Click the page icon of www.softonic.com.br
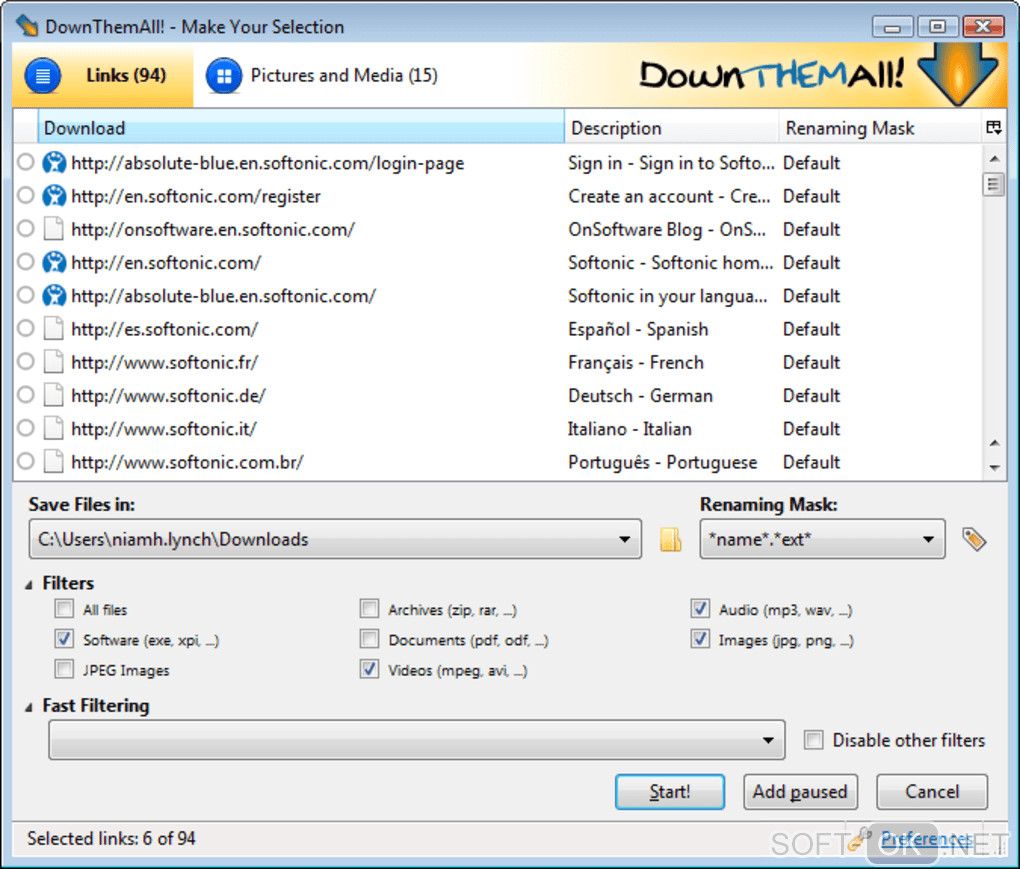The height and width of the screenshot is (869, 1020). click(53, 461)
